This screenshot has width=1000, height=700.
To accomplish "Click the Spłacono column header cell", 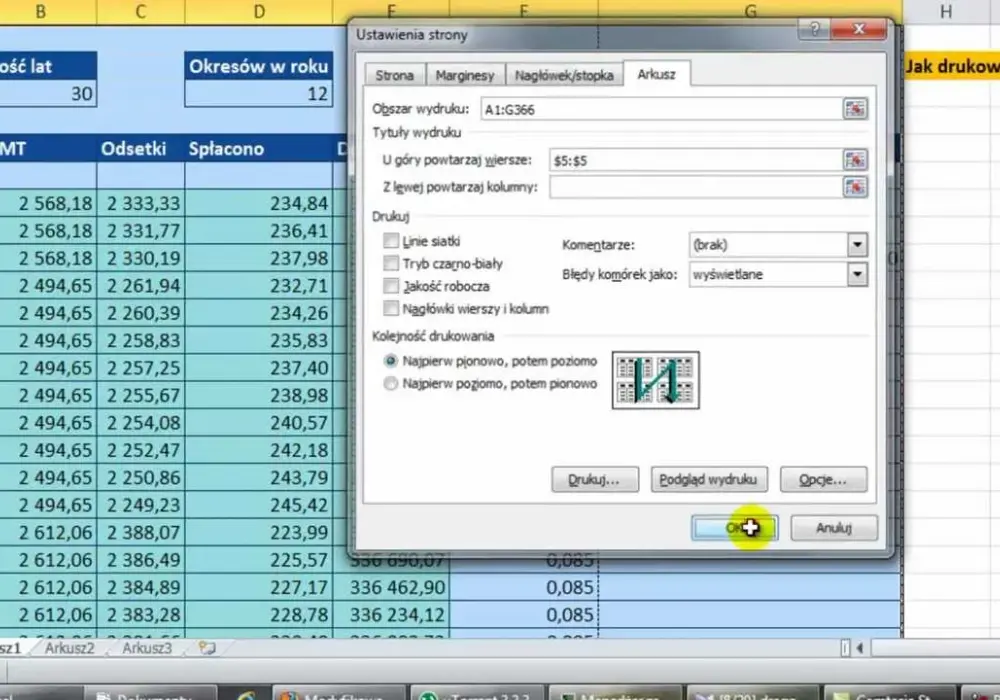I will (x=258, y=149).
